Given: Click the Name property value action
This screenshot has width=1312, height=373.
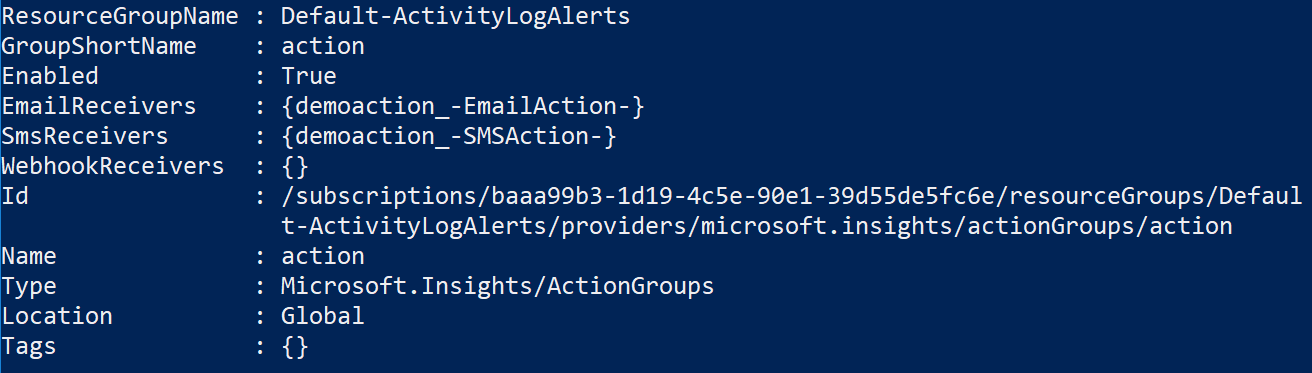Looking at the screenshot, I should pyautogui.click(x=323, y=256).
